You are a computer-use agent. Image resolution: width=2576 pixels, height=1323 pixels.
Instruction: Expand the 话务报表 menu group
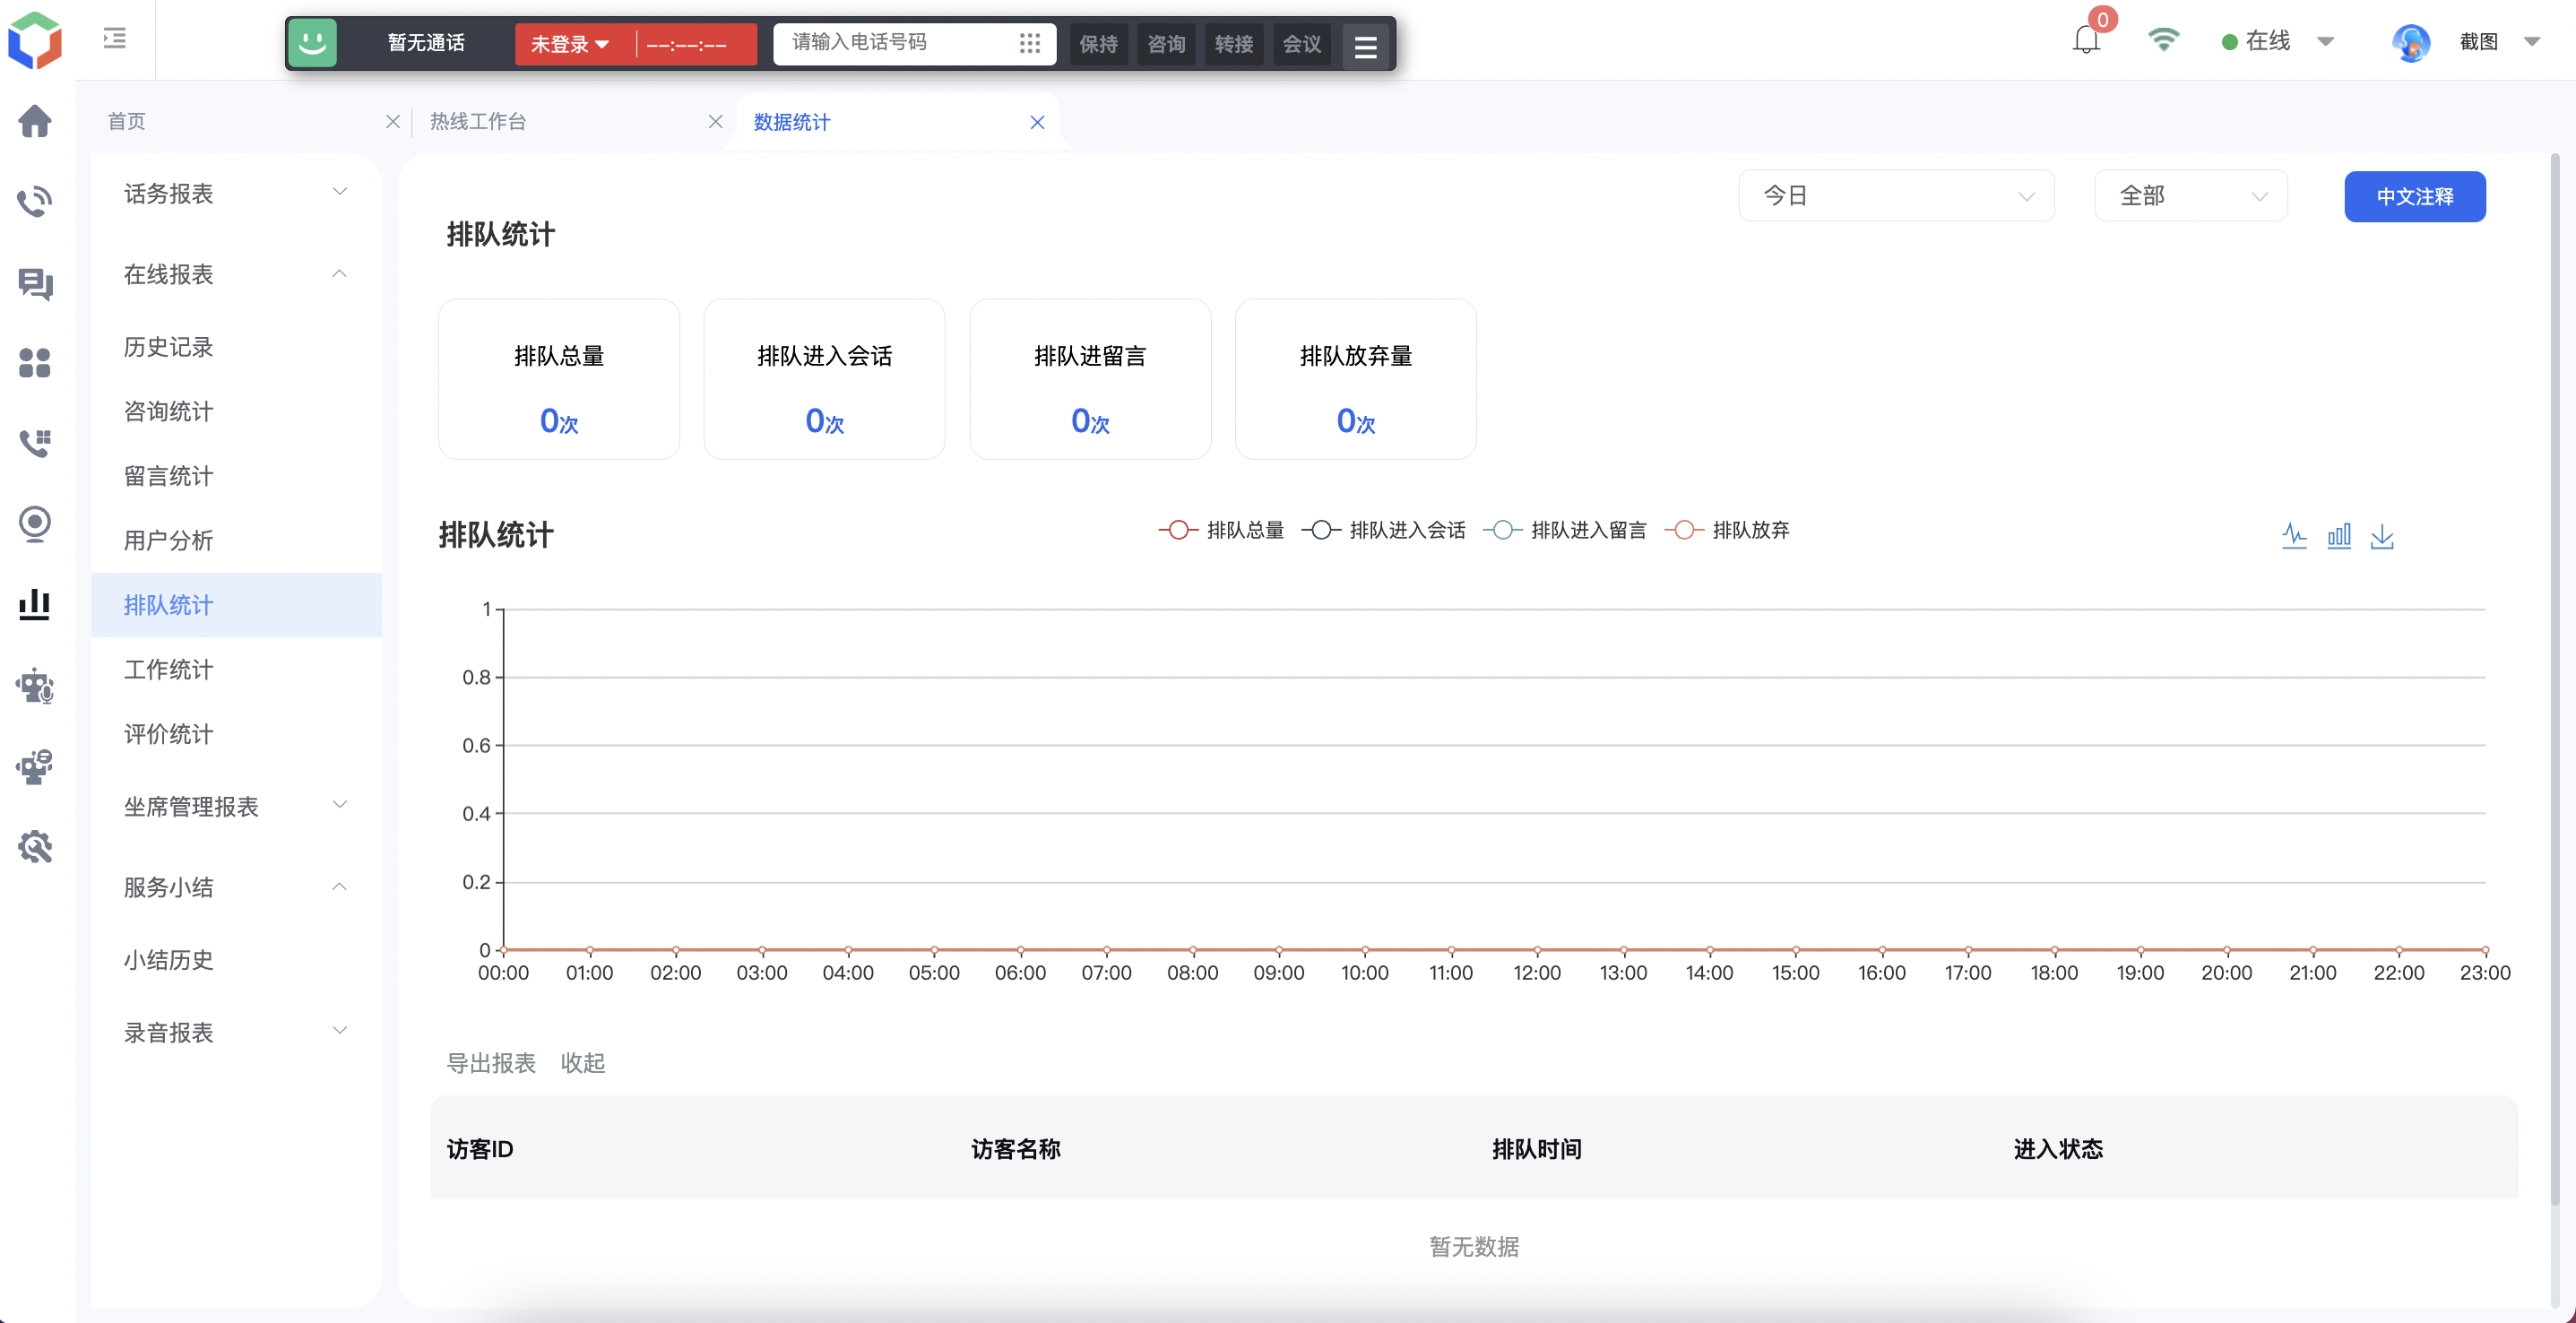click(x=236, y=193)
